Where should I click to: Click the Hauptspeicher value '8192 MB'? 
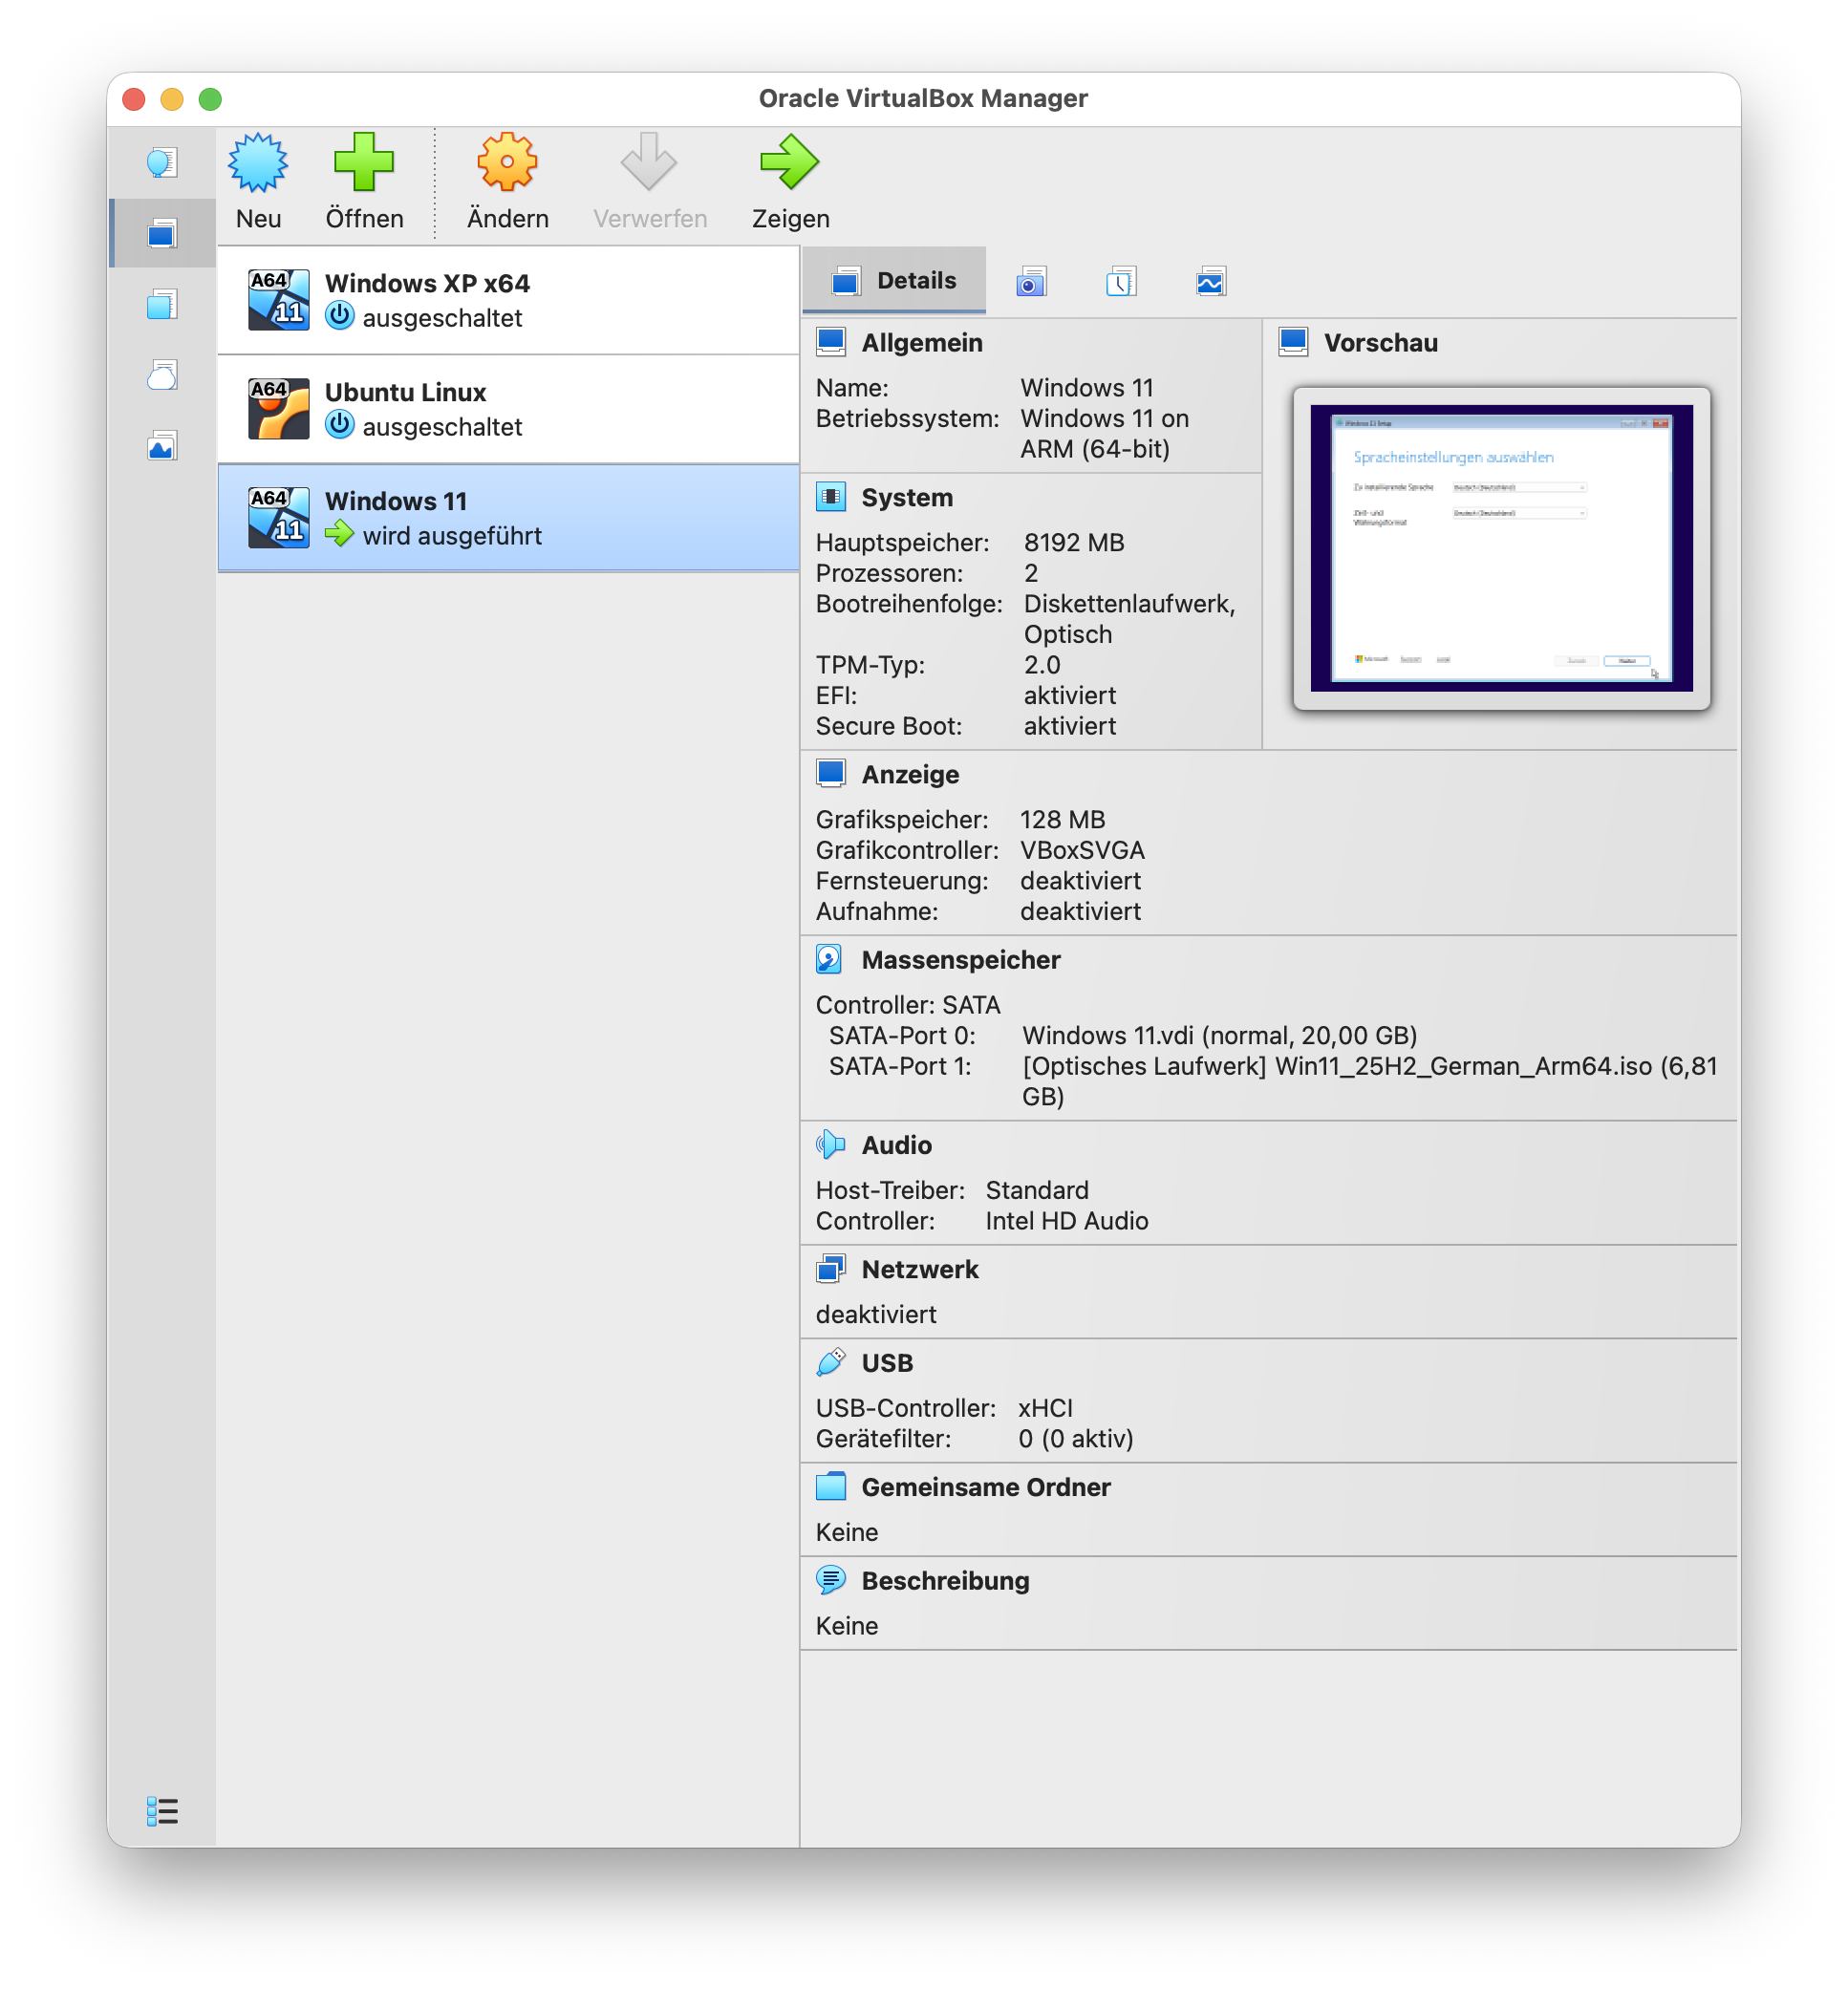[x=1074, y=542]
